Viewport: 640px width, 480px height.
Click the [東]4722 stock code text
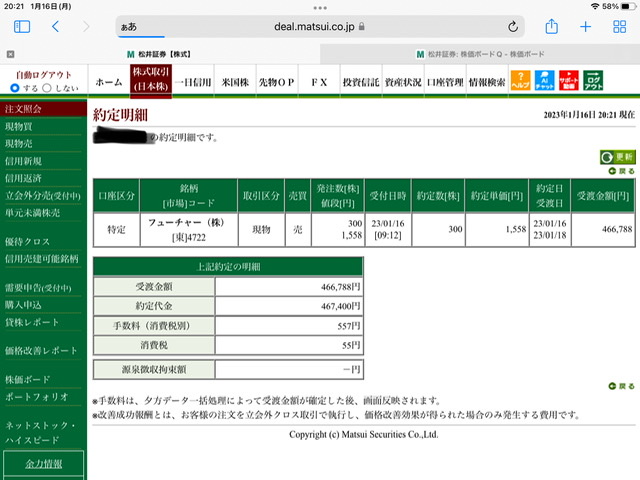coord(189,238)
